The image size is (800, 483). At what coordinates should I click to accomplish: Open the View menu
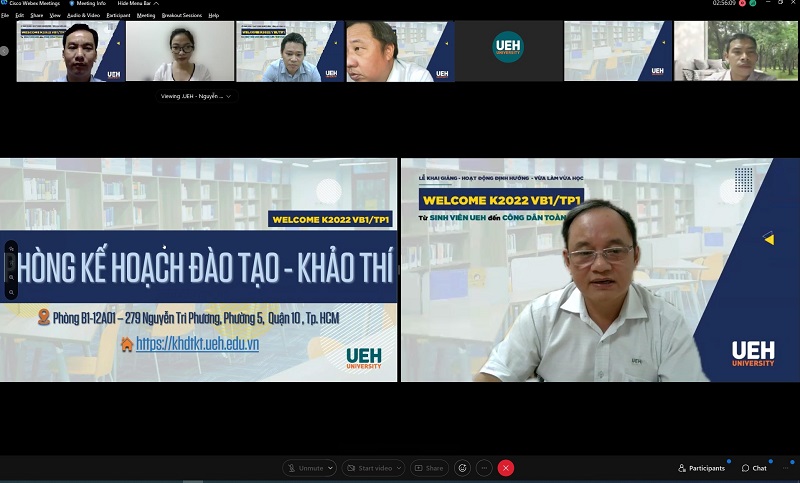pyautogui.click(x=55, y=15)
